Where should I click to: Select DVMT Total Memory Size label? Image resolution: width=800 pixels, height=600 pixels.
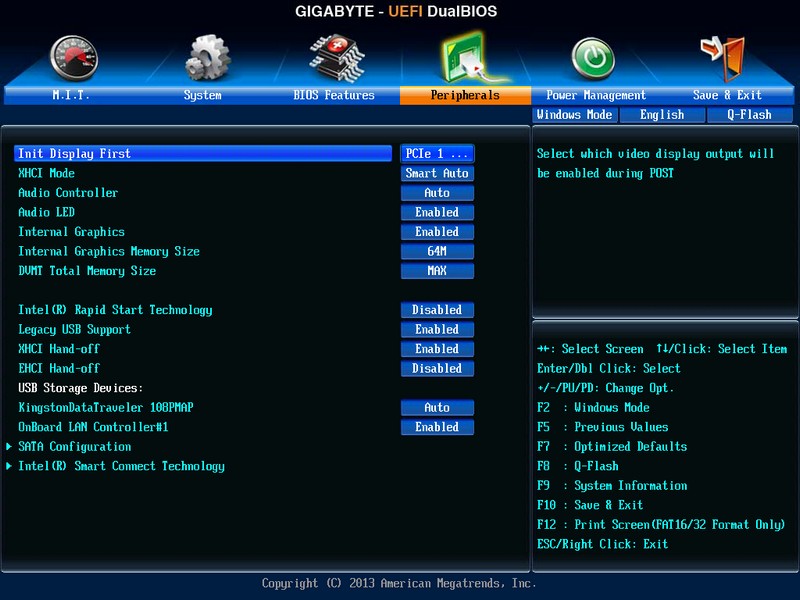point(87,271)
